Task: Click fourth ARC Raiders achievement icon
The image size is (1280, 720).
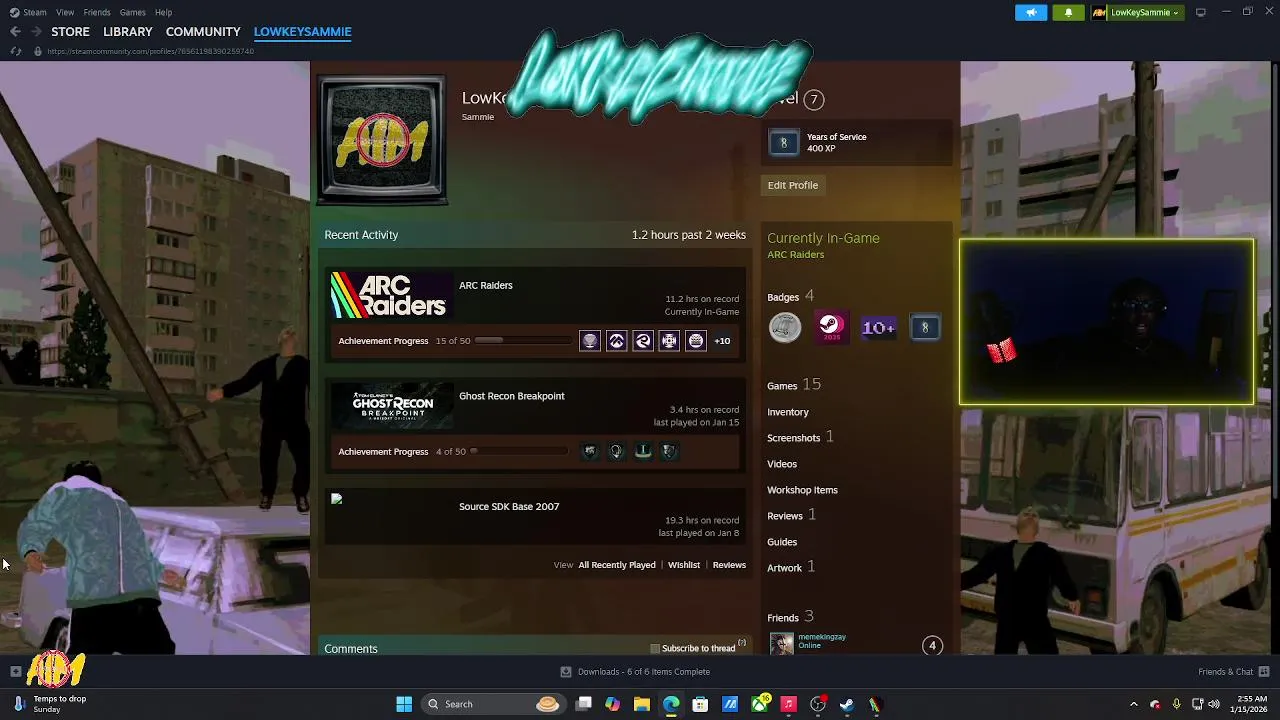Action: (670, 341)
